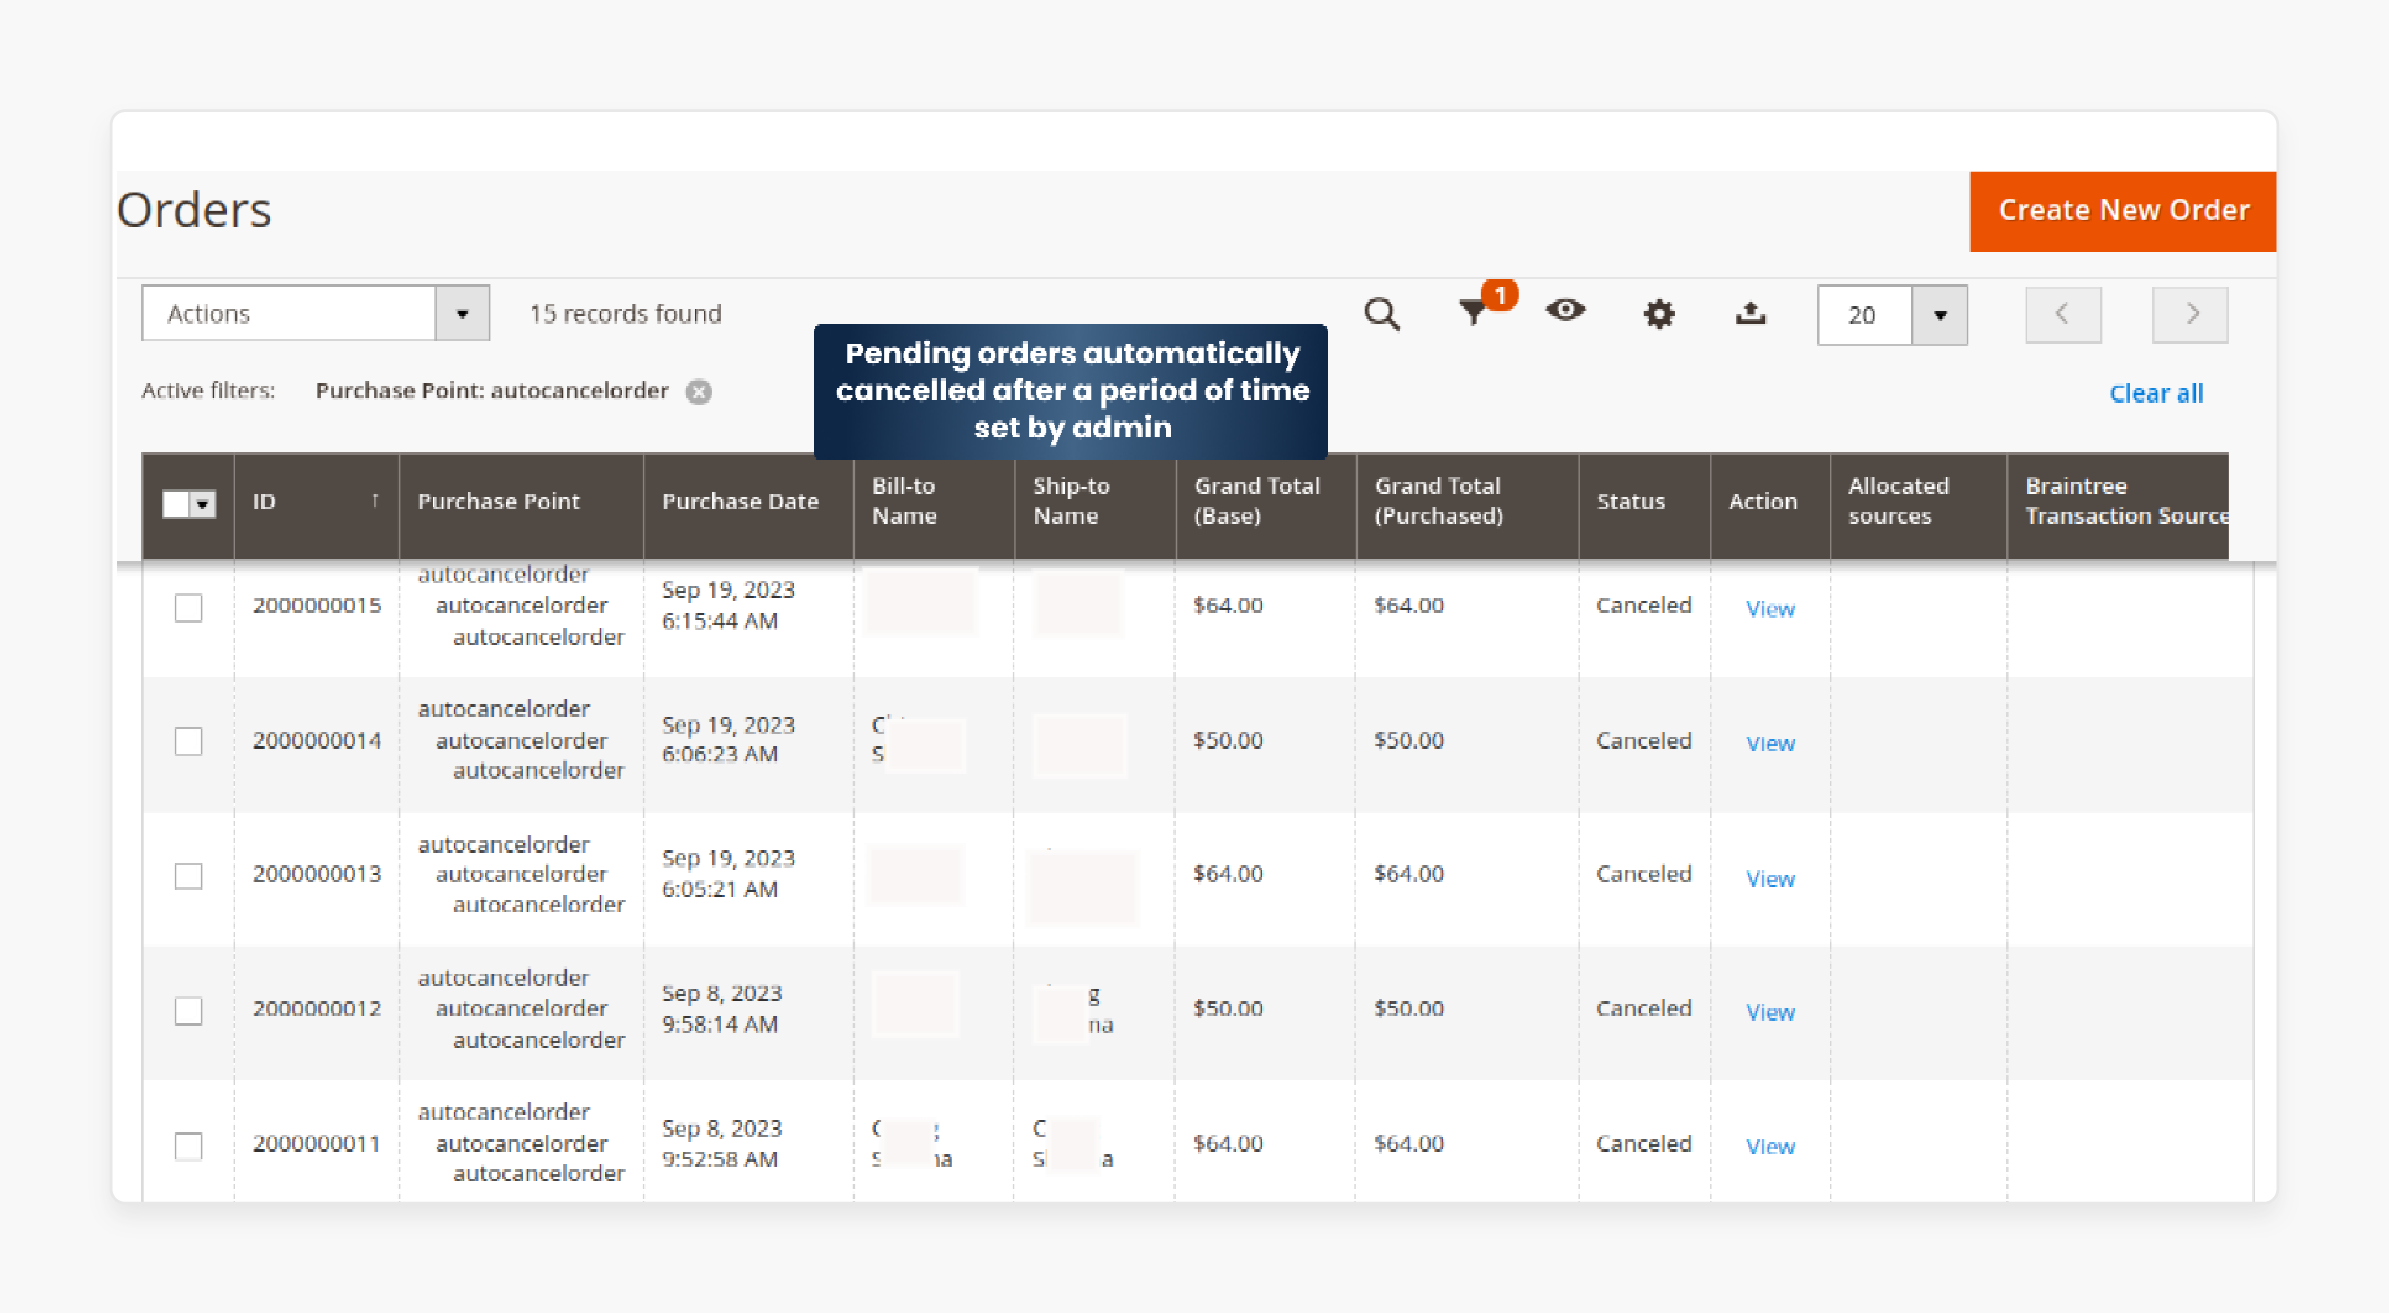Click the Action column header
2389x1313 pixels.
pyautogui.click(x=1770, y=505)
